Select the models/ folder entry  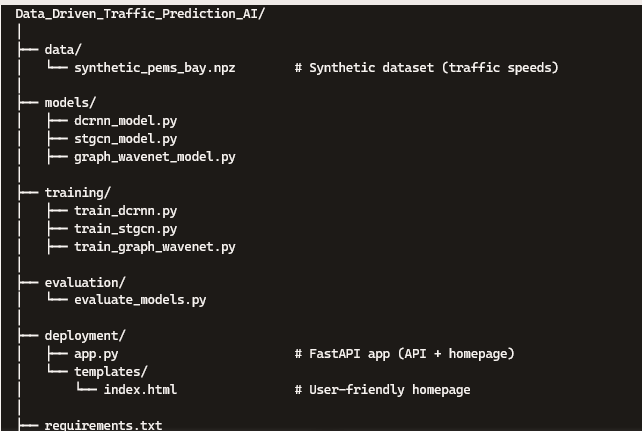click(x=70, y=103)
